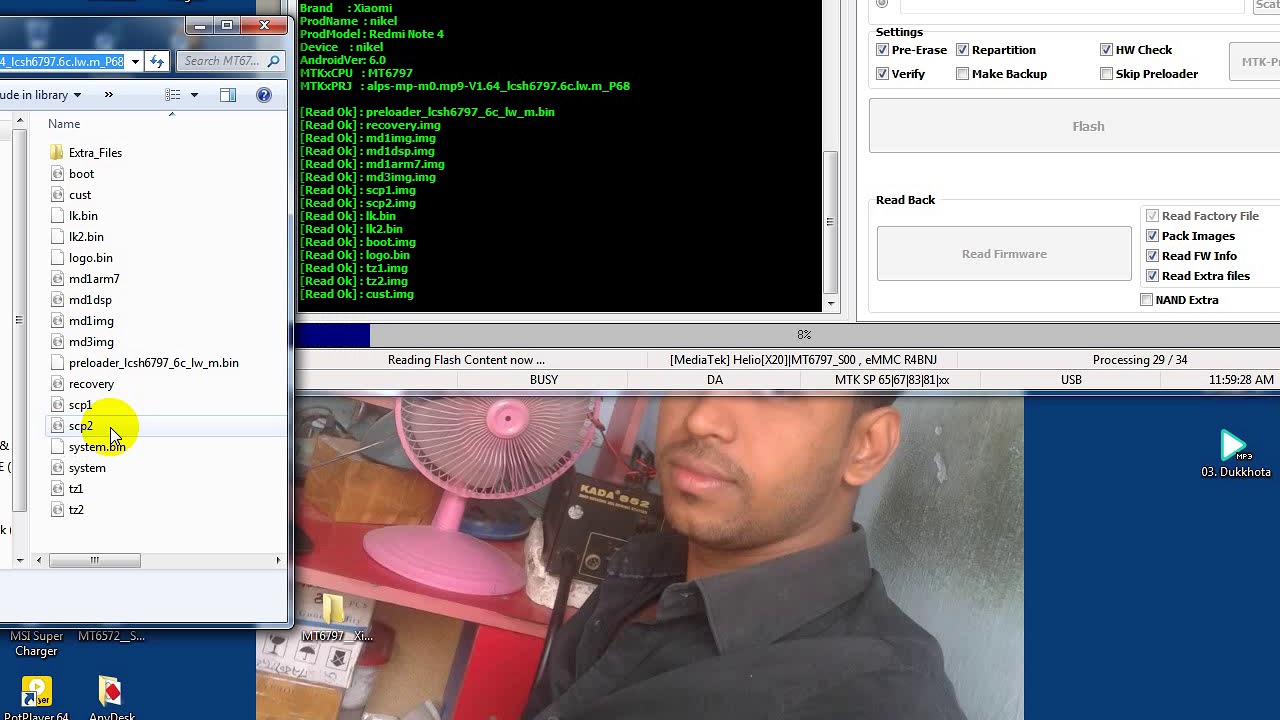Click 'Processing 29 / 34' status text

pos(1140,360)
